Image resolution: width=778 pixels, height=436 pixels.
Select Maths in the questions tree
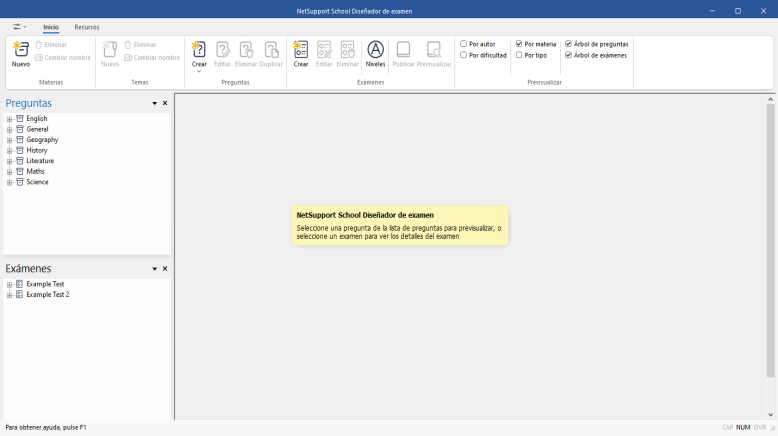pos(35,171)
